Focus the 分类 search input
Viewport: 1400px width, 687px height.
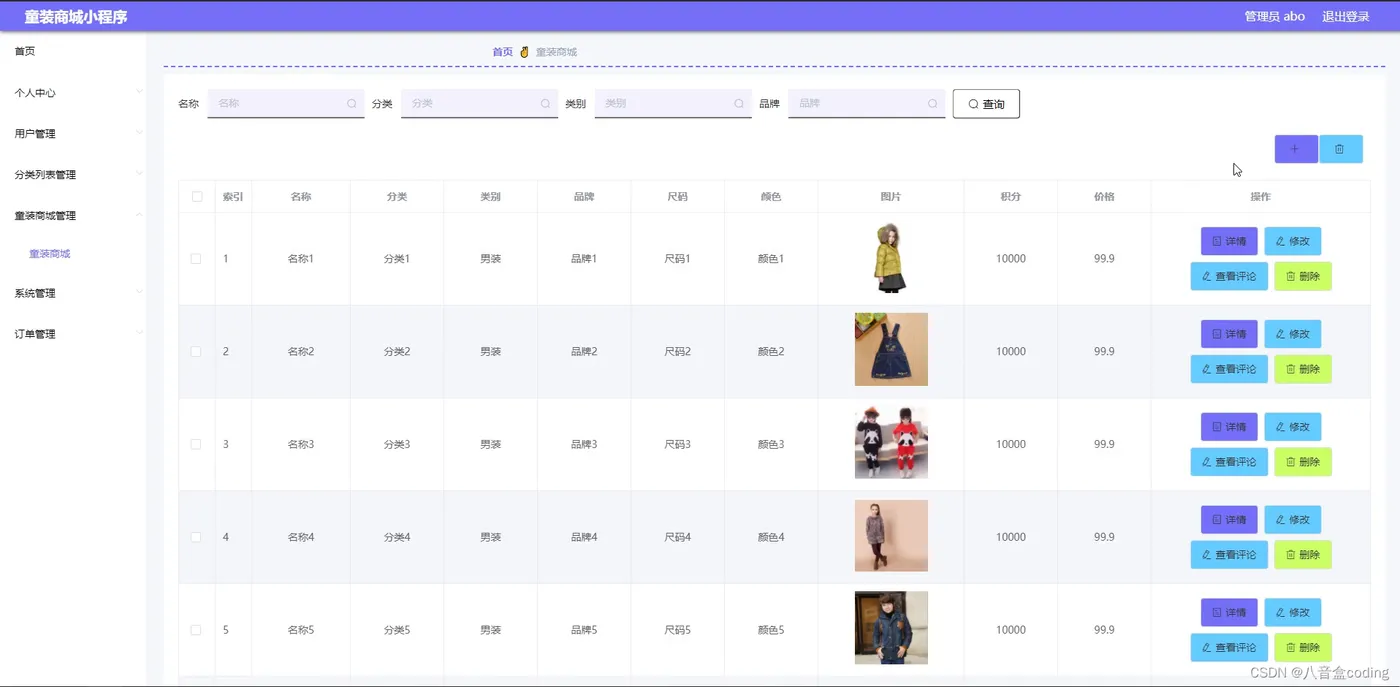coord(479,103)
